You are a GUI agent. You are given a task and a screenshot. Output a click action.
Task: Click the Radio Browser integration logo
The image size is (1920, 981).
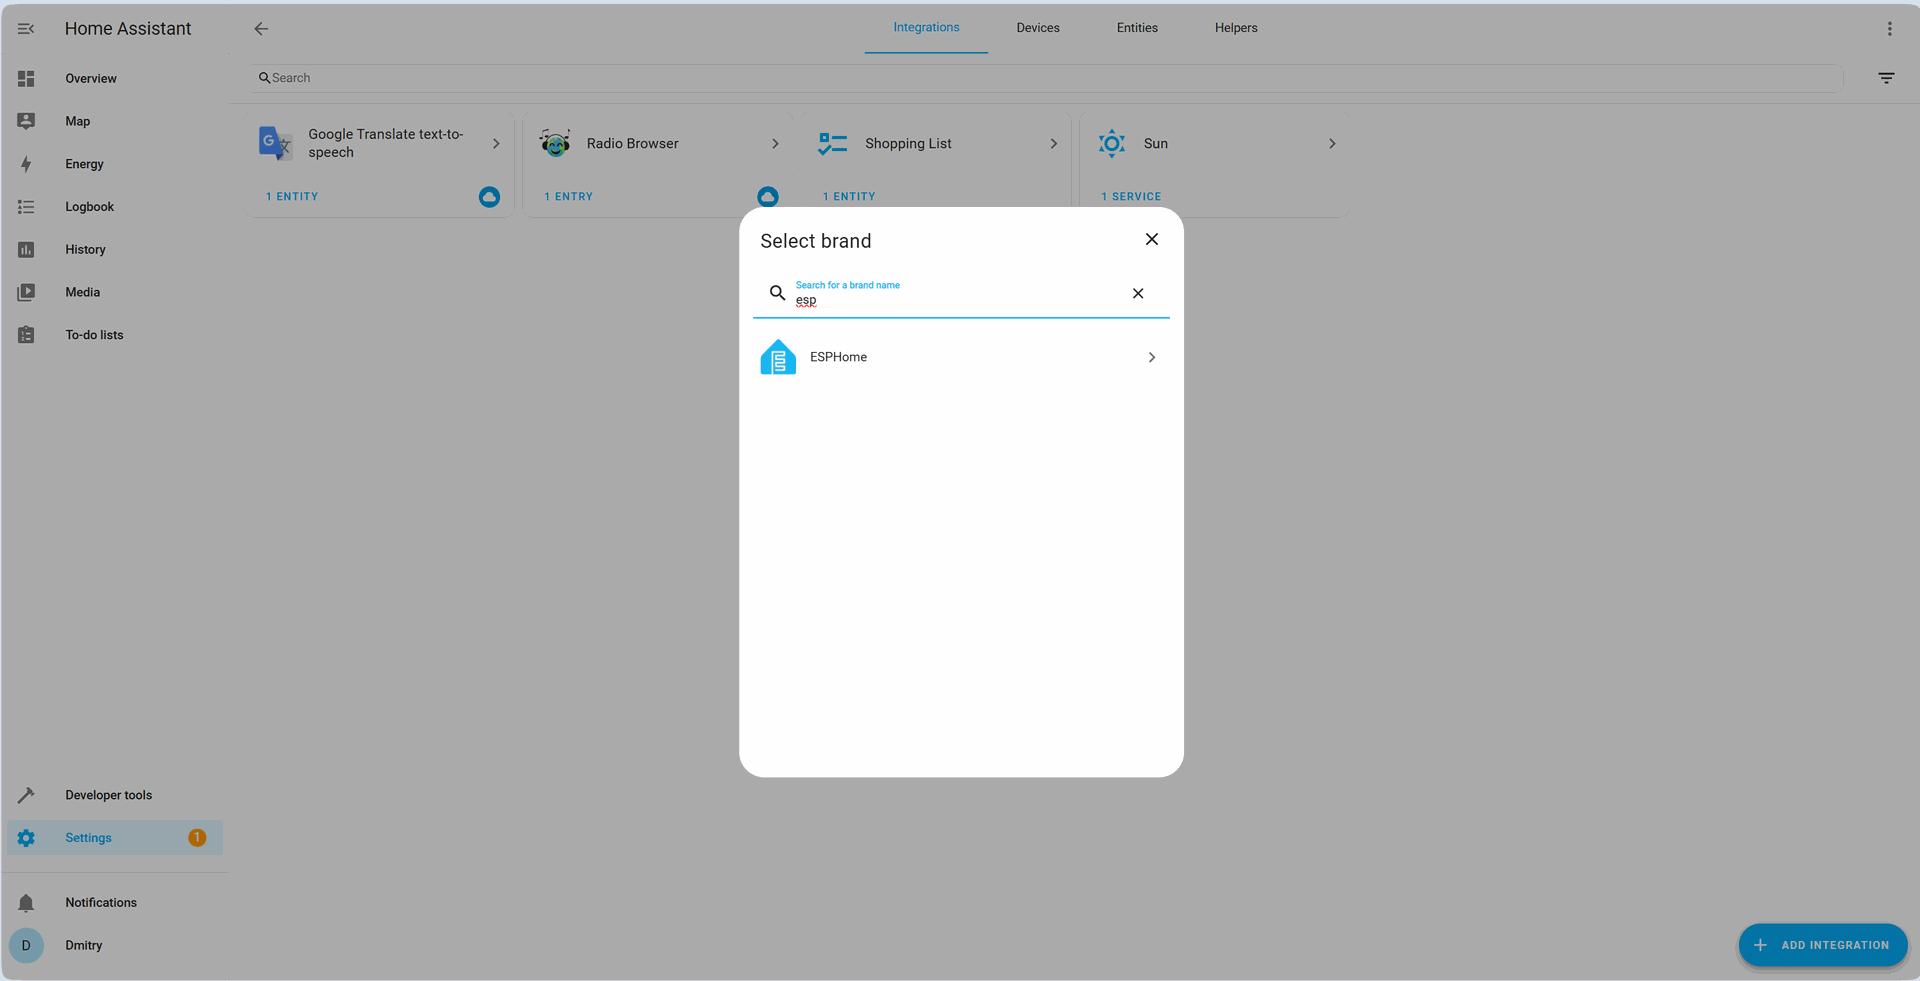click(555, 143)
